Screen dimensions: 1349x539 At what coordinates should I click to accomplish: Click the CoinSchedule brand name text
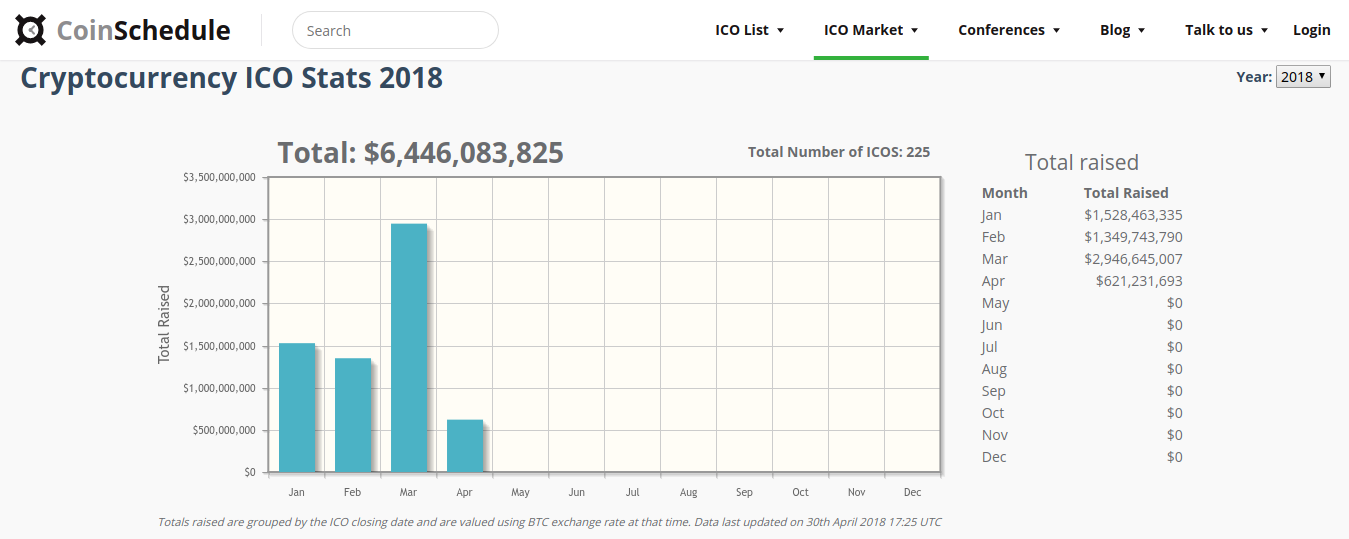coord(143,30)
